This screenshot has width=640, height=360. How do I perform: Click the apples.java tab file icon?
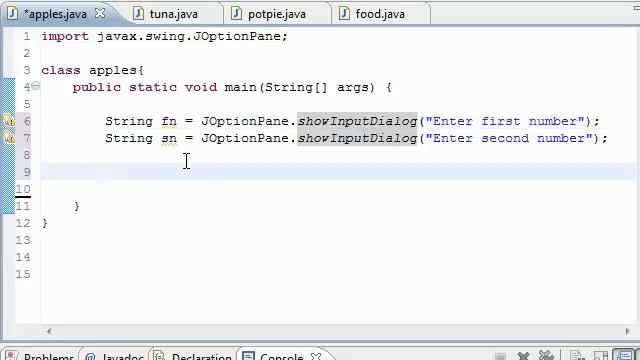[13, 13]
